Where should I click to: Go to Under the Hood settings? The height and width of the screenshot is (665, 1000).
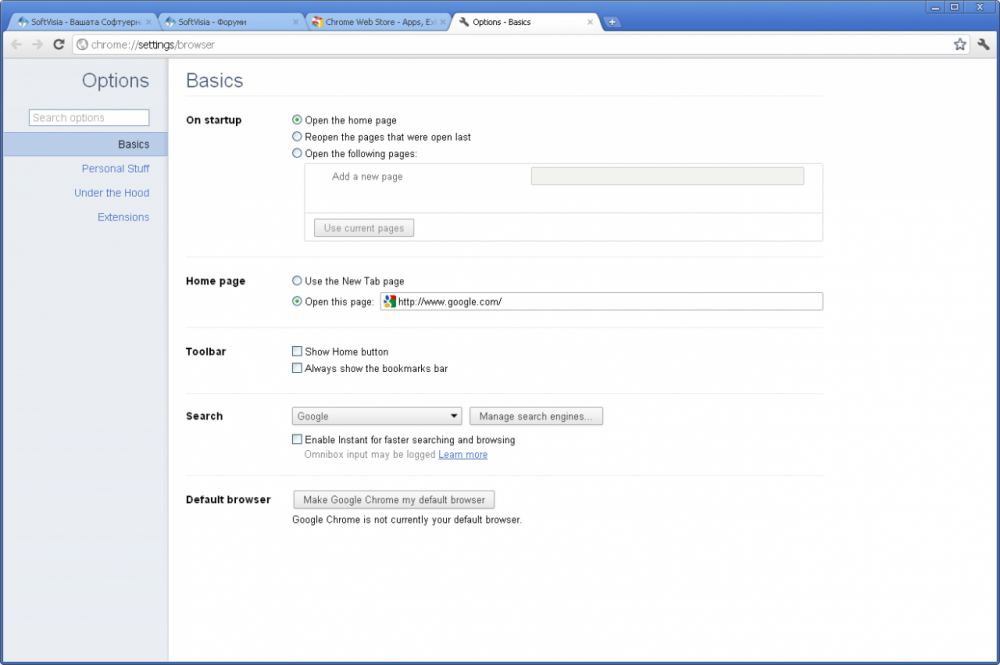[x=111, y=193]
